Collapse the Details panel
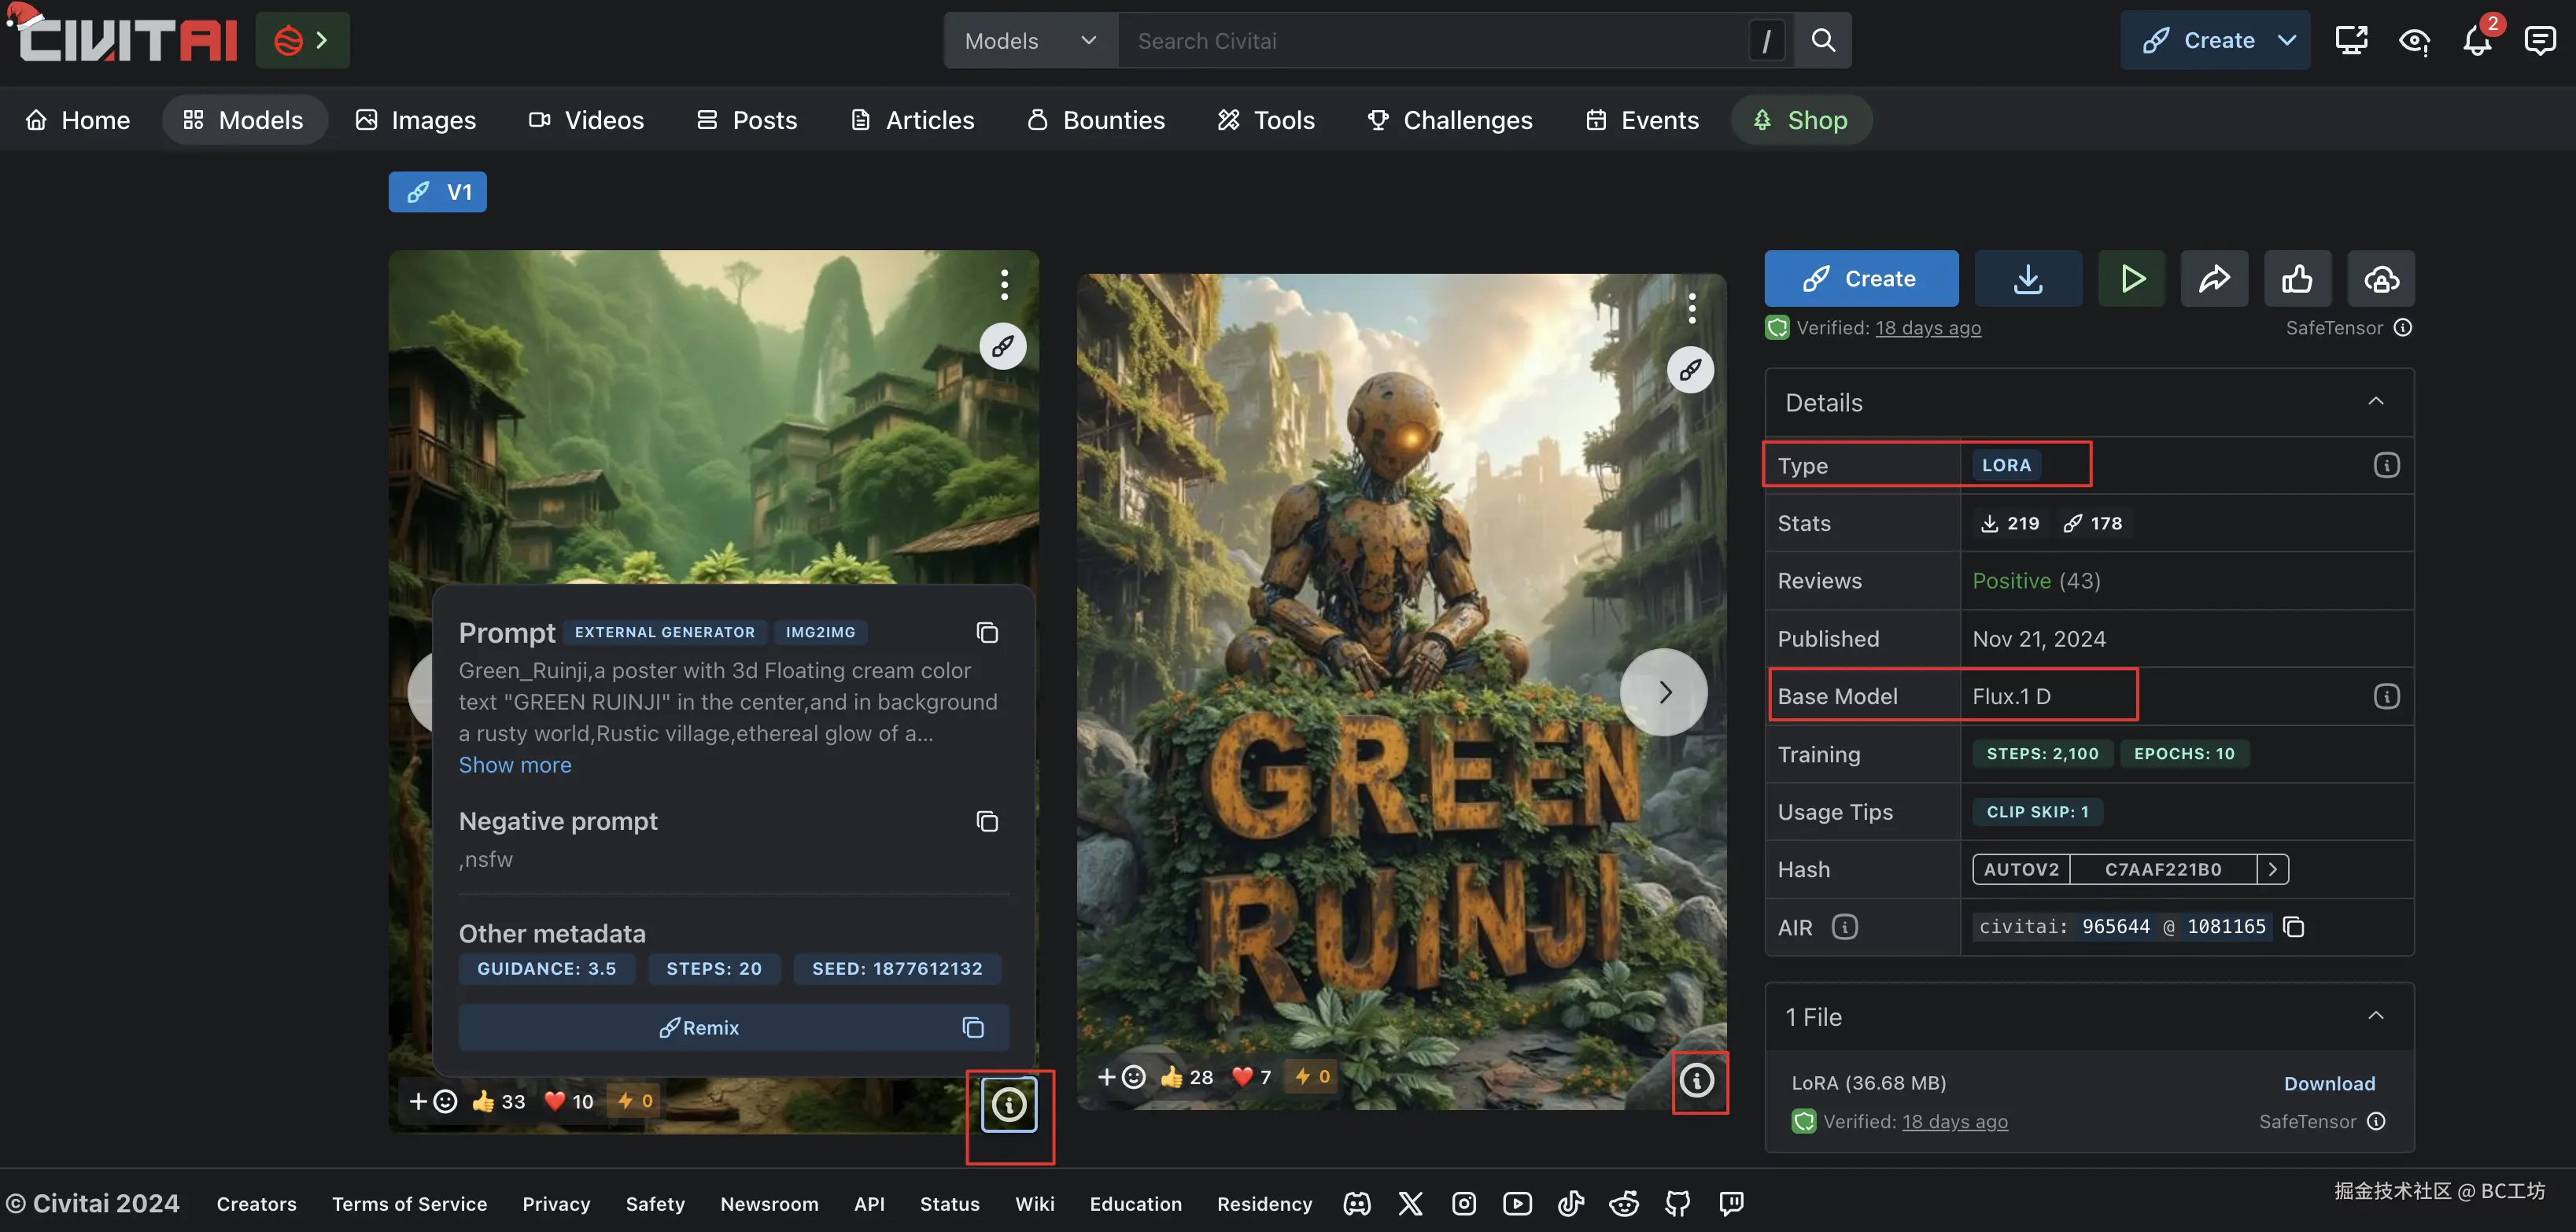This screenshot has height=1232, width=2576. pyautogui.click(x=2375, y=402)
